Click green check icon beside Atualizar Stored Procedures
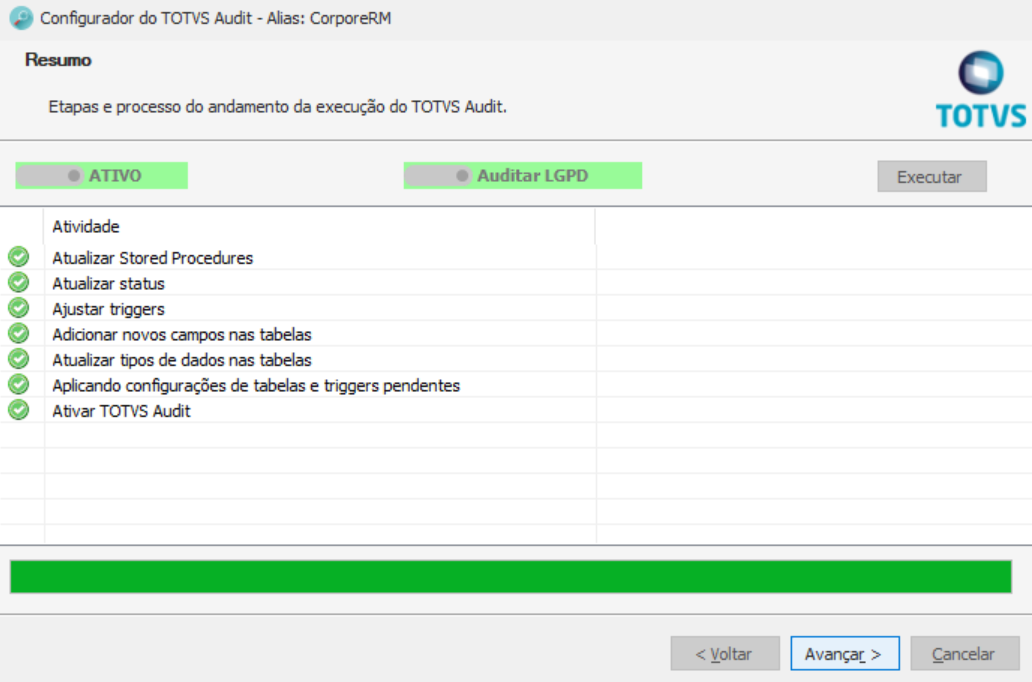This screenshot has height=682, width=1032. 18,257
